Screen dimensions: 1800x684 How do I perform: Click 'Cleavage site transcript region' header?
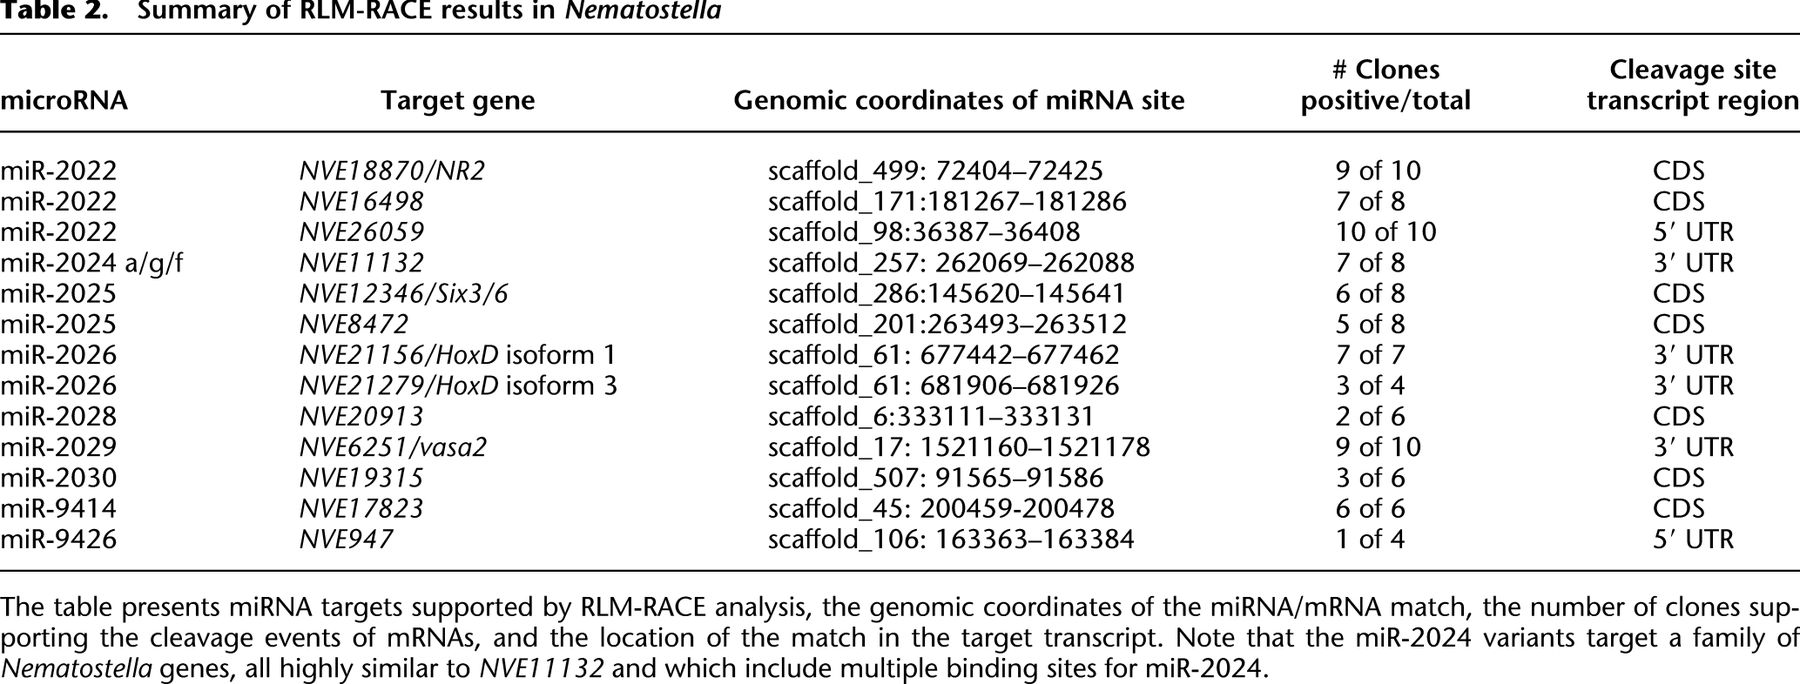[x=1692, y=85]
